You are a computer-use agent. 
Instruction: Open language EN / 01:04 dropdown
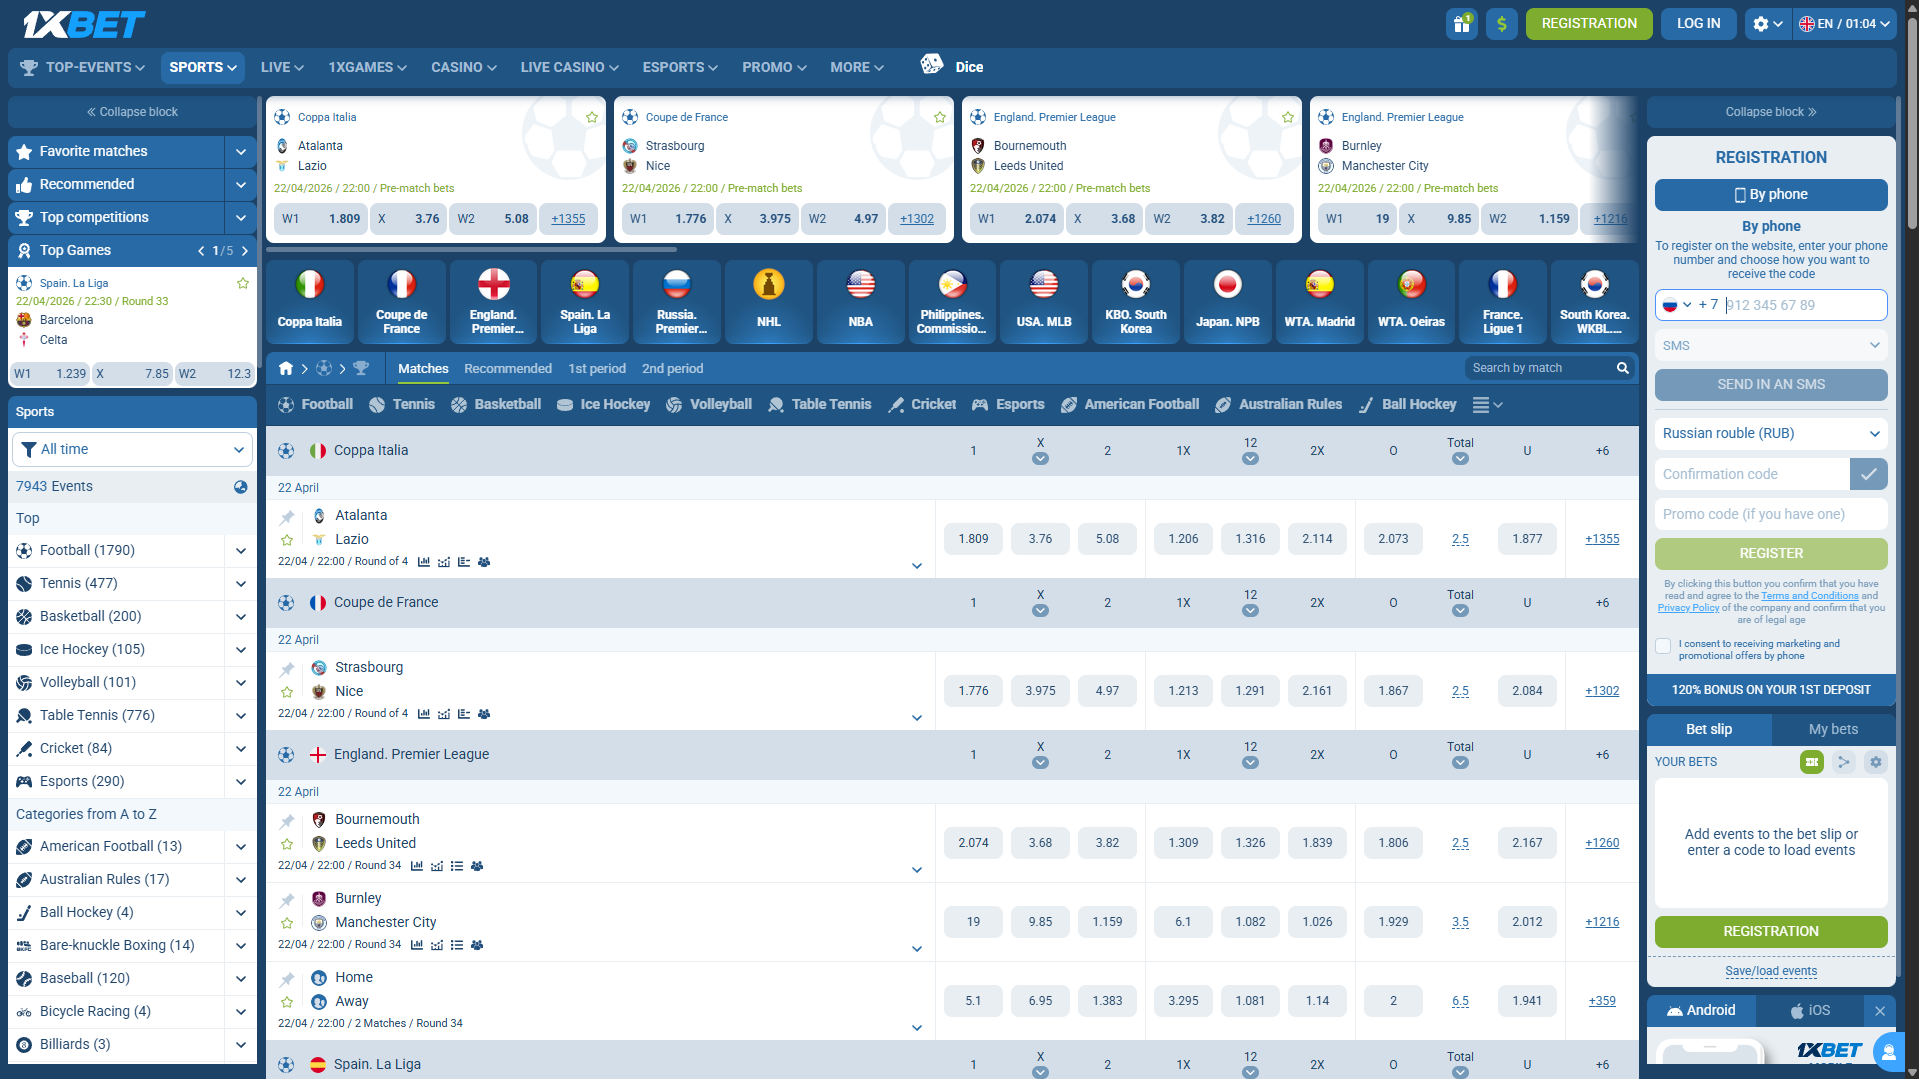[1844, 24]
